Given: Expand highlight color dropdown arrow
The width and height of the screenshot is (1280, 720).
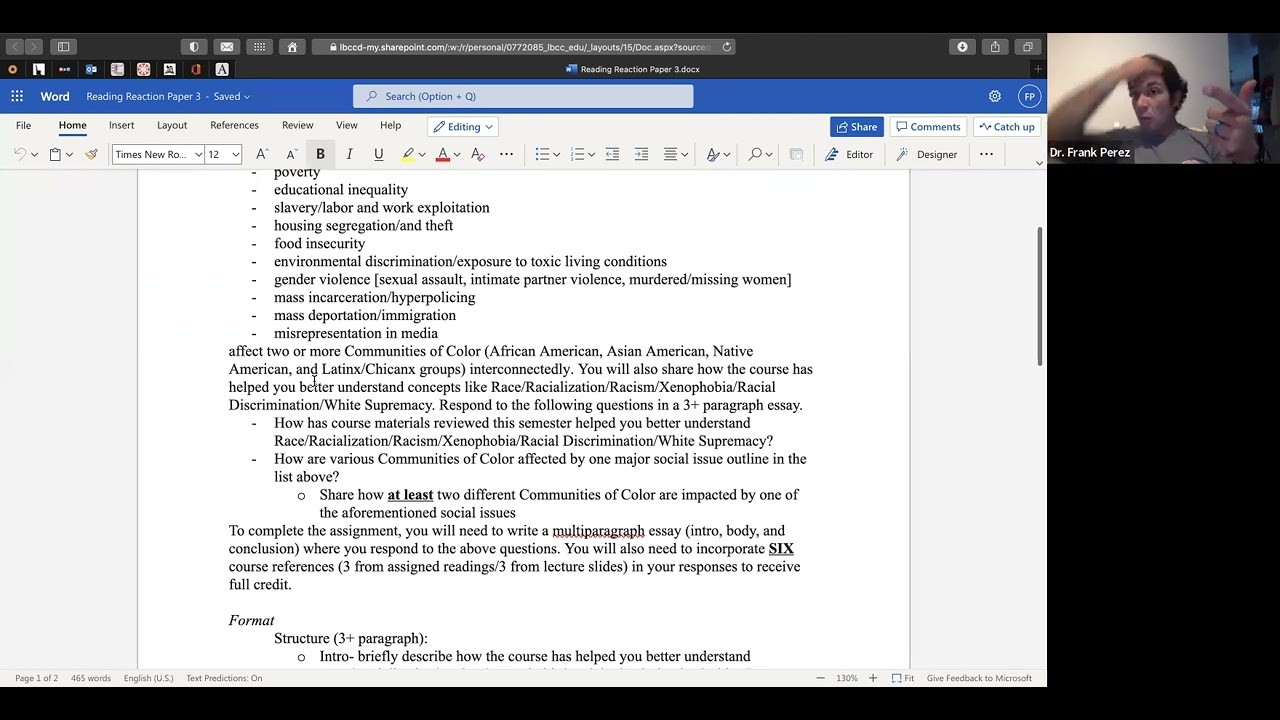Looking at the screenshot, I should click(x=422, y=154).
